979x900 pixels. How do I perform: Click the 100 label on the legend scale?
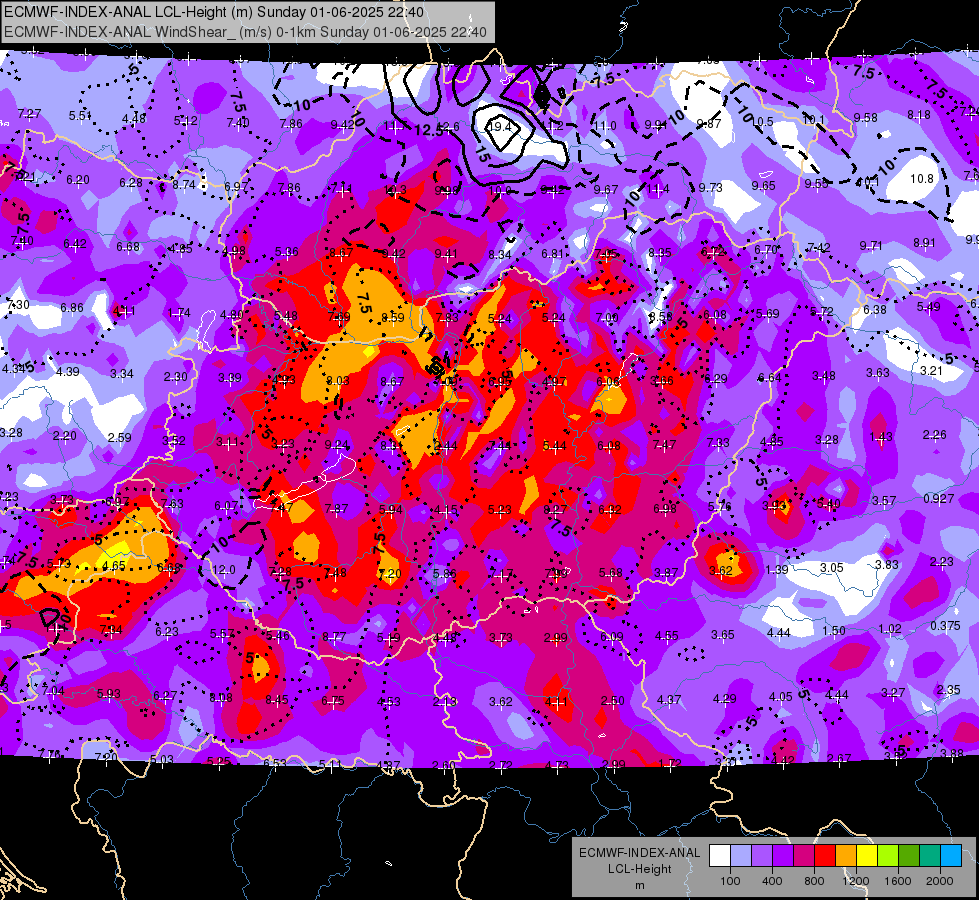730,881
